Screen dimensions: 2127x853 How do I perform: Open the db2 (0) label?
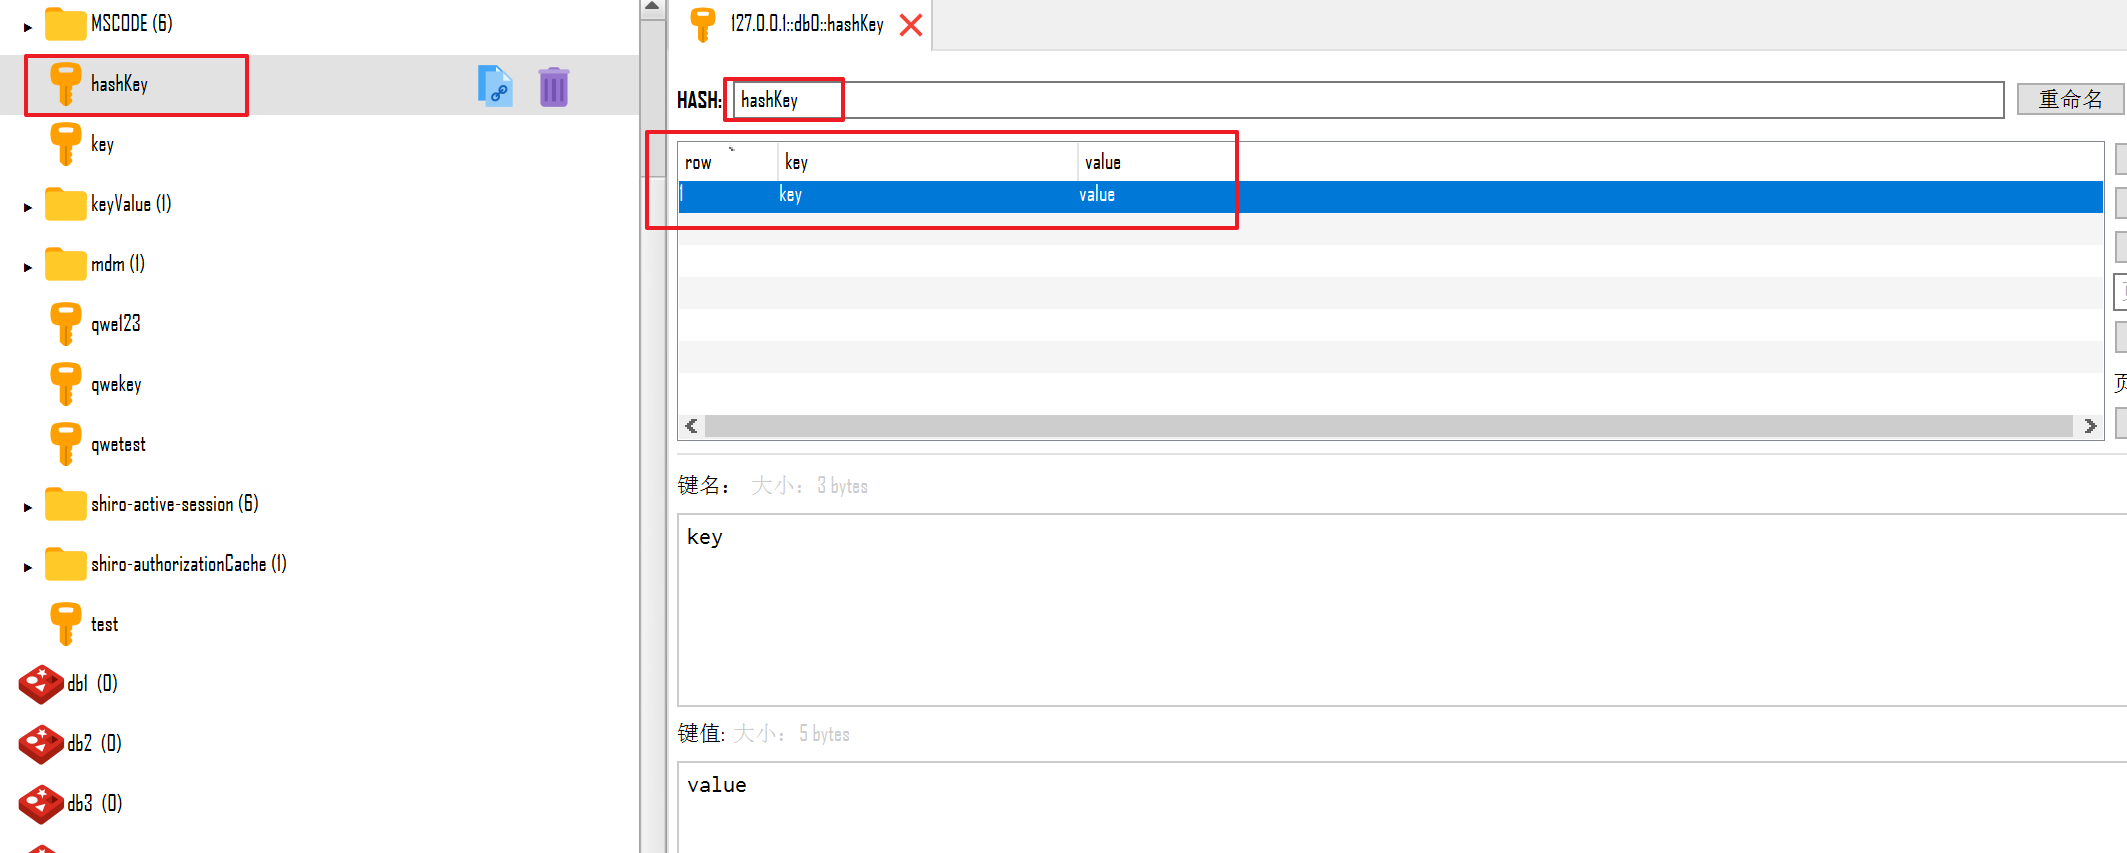pyautogui.click(x=95, y=744)
